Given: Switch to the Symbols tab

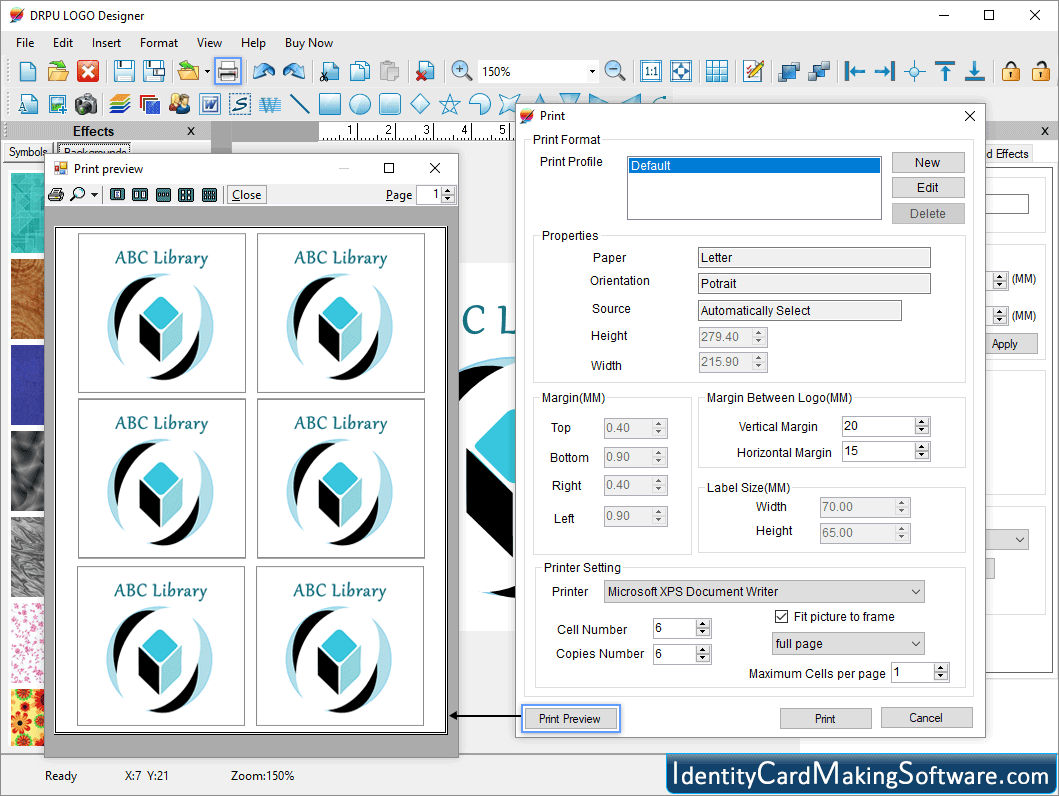Looking at the screenshot, I should 28,152.
